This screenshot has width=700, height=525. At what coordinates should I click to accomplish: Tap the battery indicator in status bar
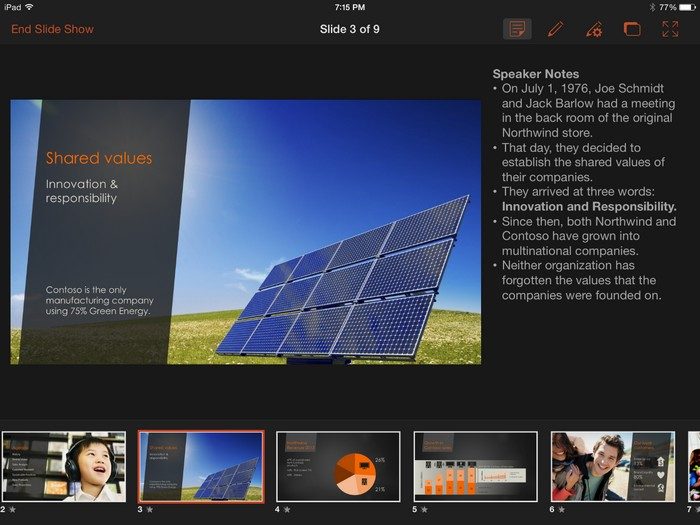tap(687, 7)
